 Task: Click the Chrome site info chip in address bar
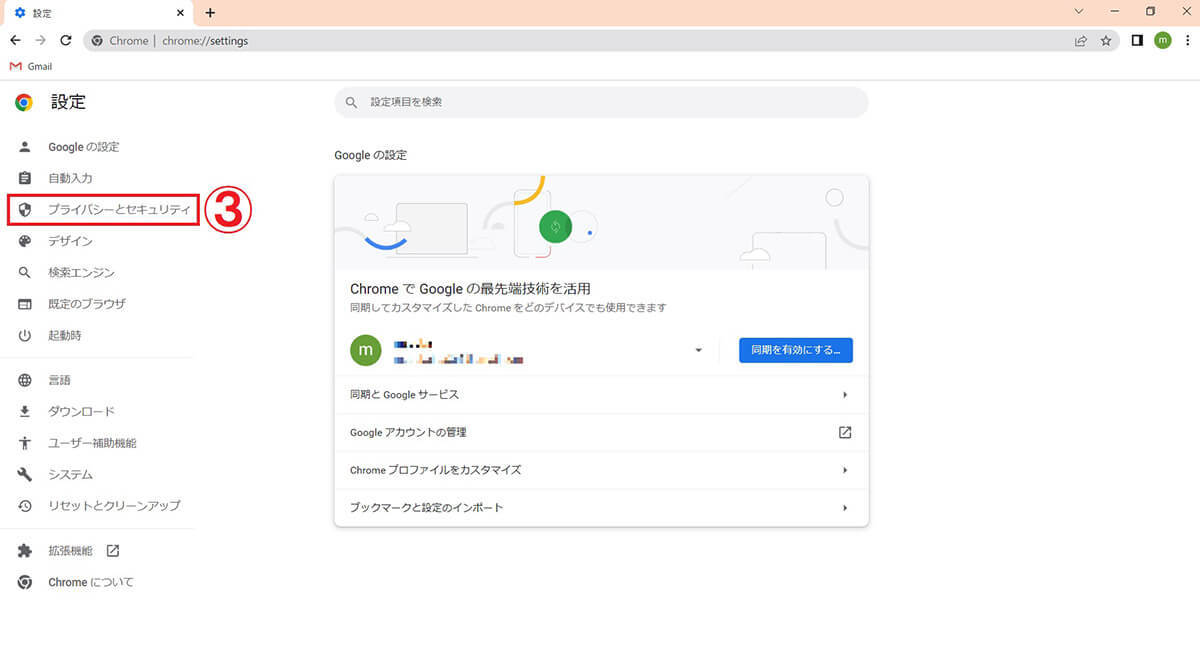point(119,41)
